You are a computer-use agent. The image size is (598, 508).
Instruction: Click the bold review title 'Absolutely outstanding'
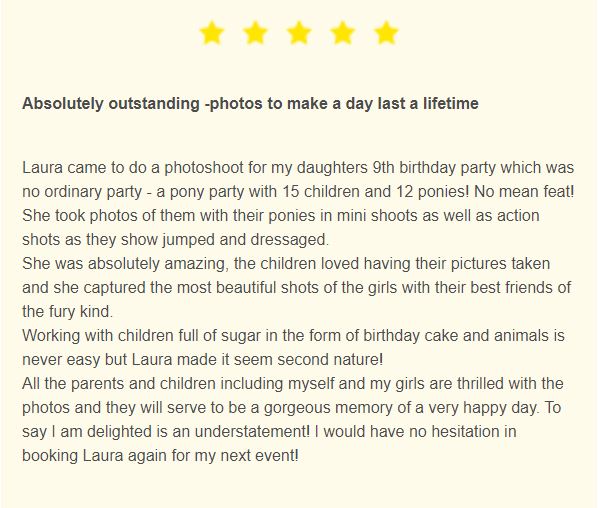[x=111, y=104]
